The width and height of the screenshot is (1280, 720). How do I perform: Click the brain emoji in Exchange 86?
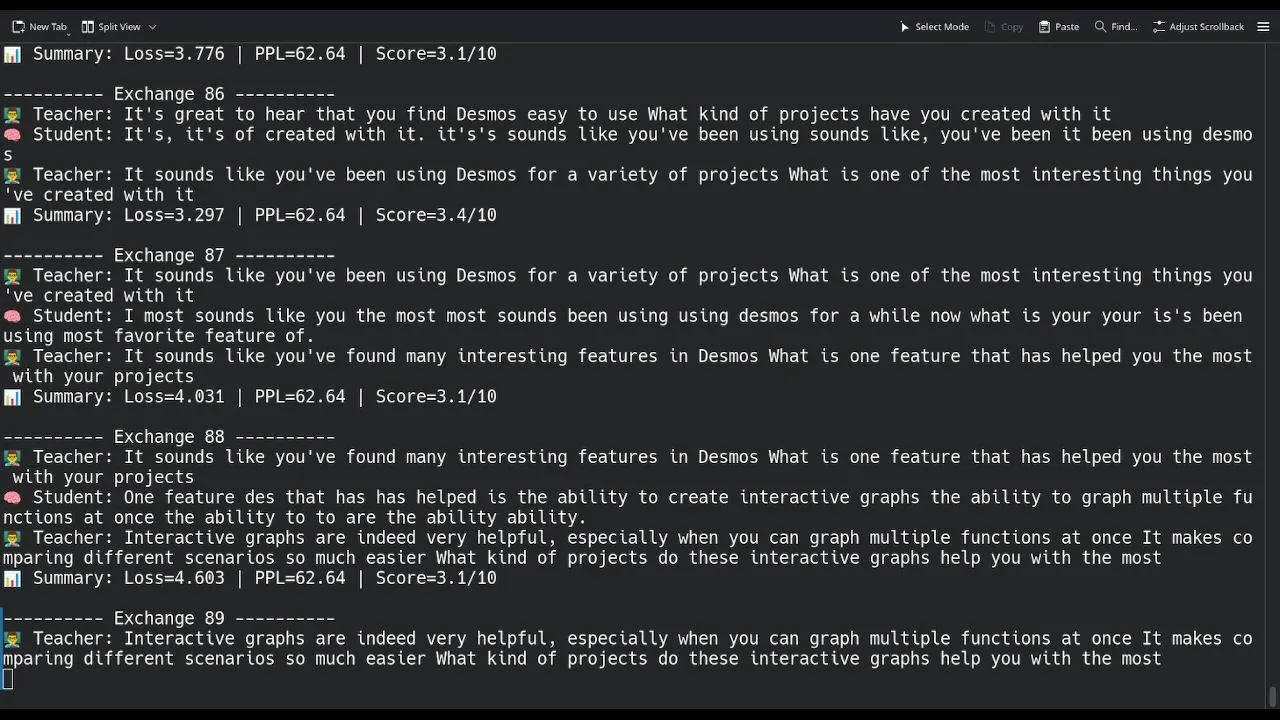click(12, 135)
